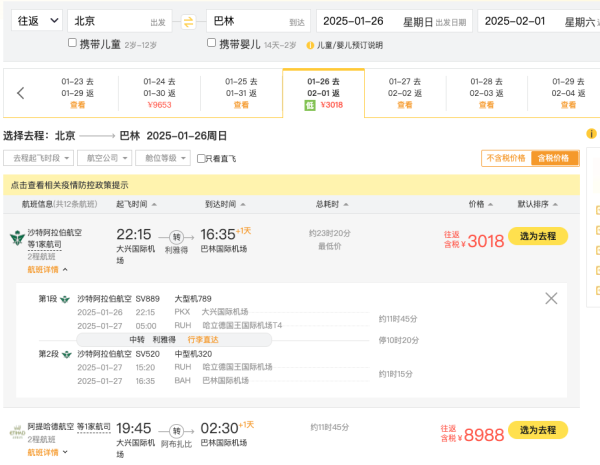Sort by departure time arrow

coord(154,205)
